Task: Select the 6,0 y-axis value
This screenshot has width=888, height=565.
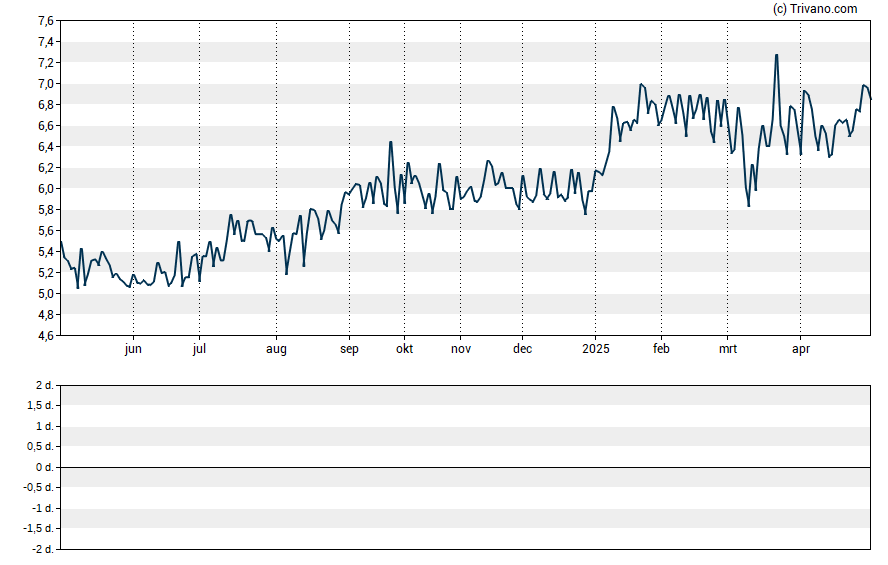Action: (x=45, y=189)
